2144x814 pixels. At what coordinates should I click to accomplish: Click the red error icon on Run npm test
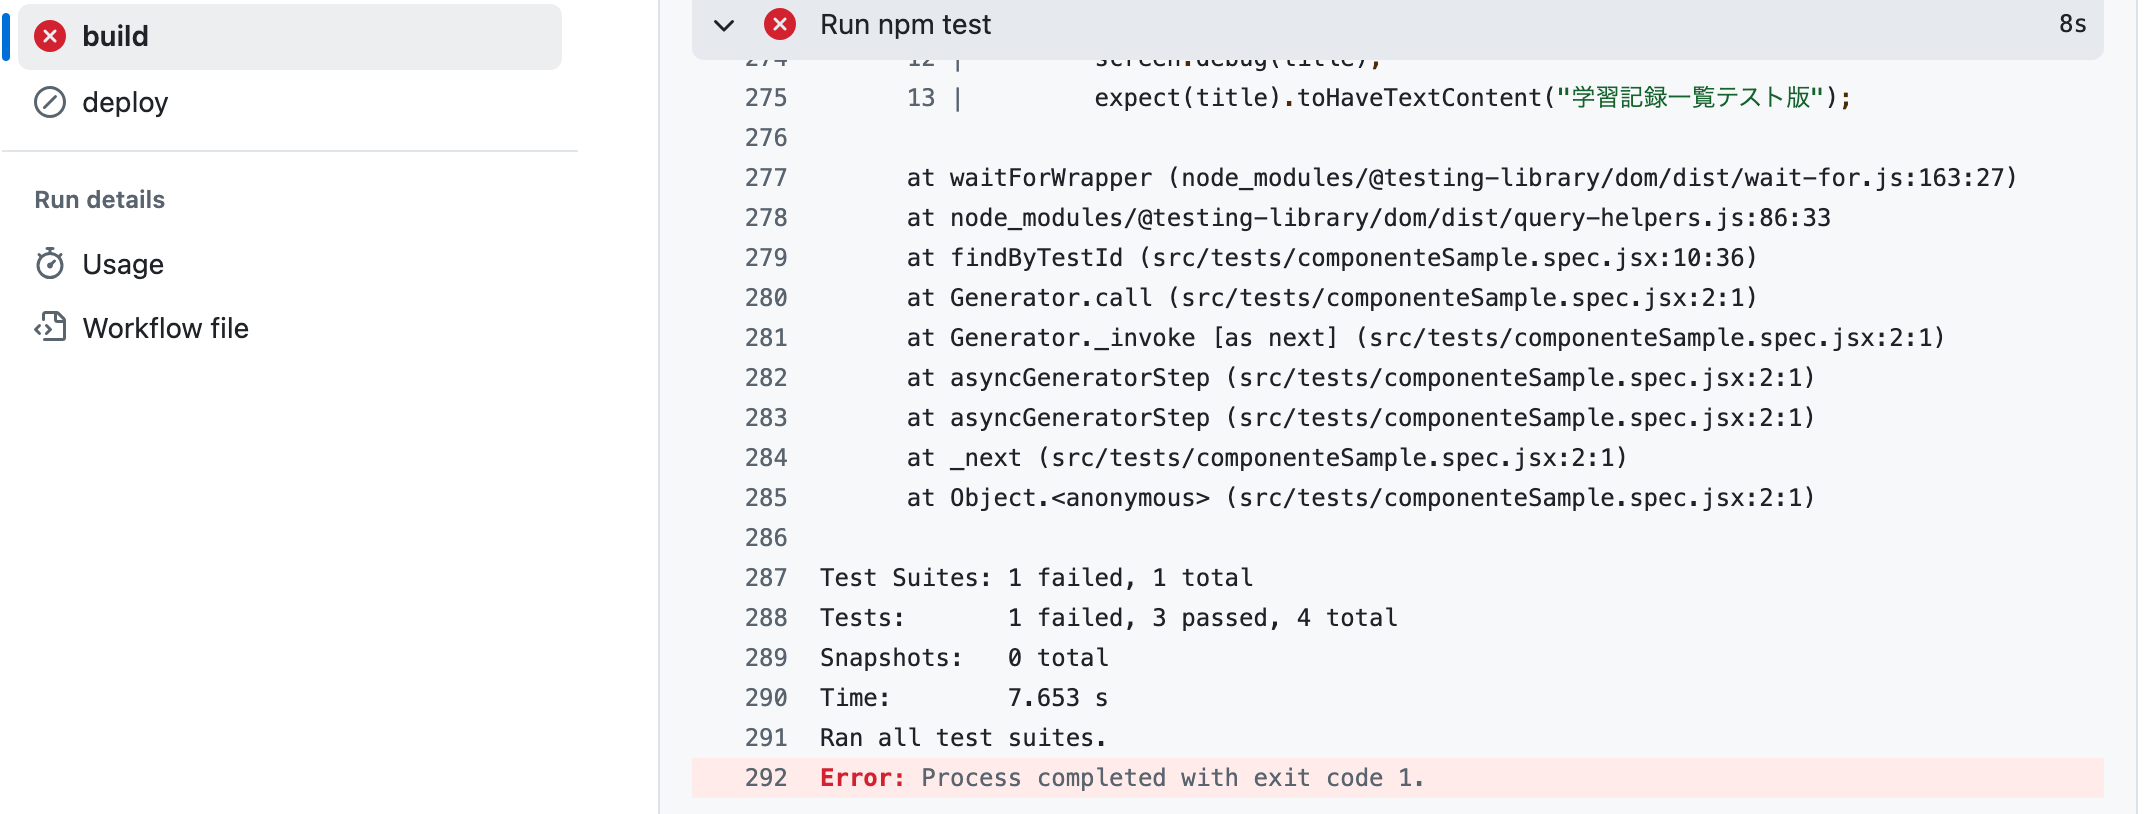[779, 24]
